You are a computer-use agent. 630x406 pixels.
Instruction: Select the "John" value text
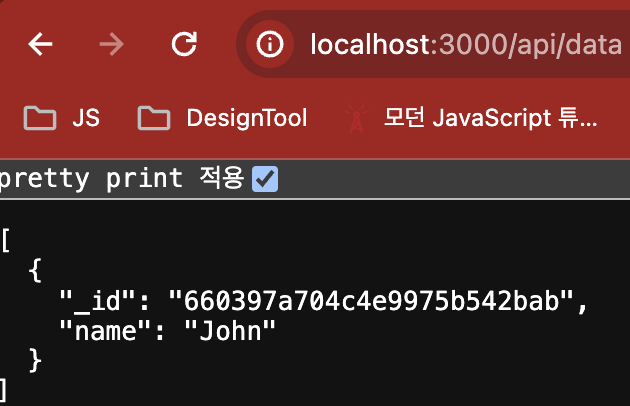coord(230,331)
